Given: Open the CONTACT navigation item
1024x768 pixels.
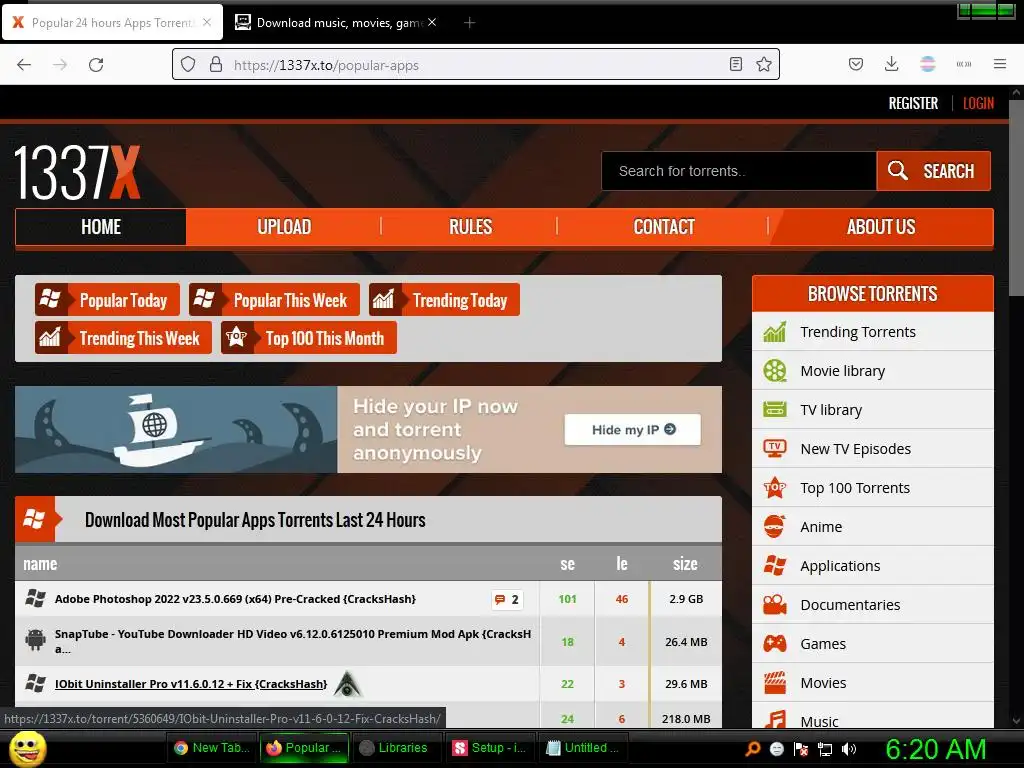Looking at the screenshot, I should (x=664, y=227).
